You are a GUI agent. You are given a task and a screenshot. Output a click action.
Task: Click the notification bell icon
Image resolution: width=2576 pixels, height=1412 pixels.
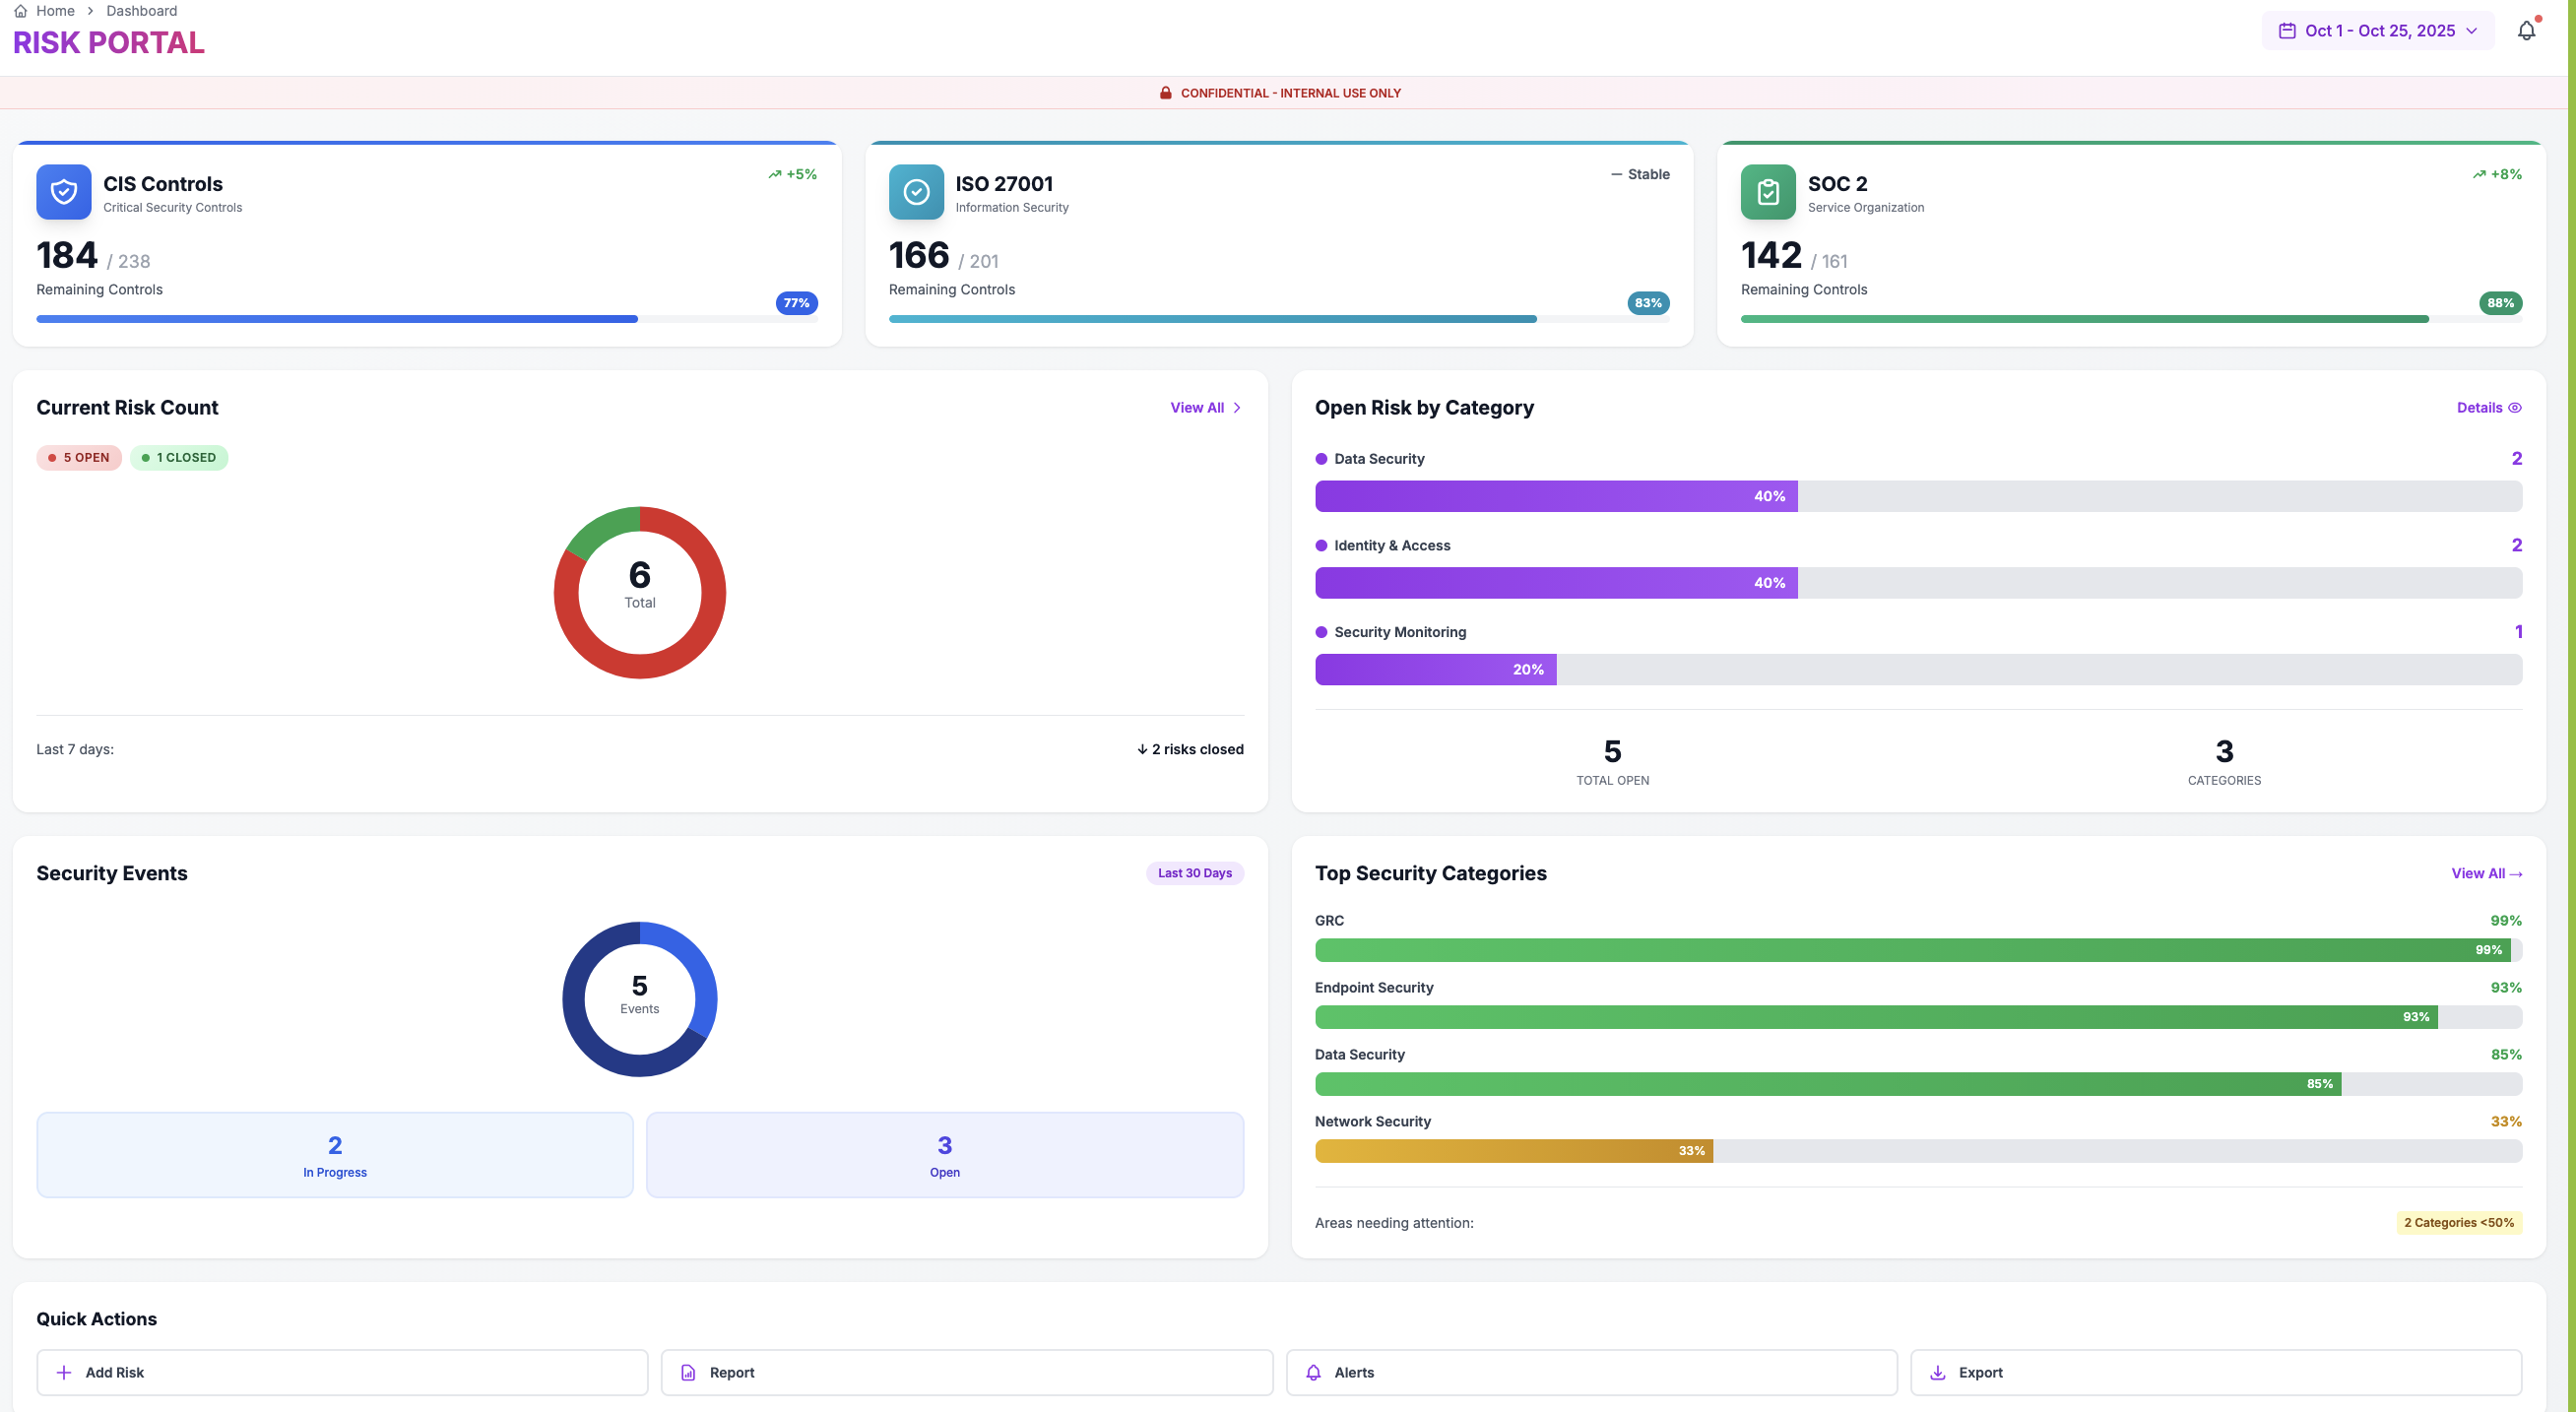2526,31
